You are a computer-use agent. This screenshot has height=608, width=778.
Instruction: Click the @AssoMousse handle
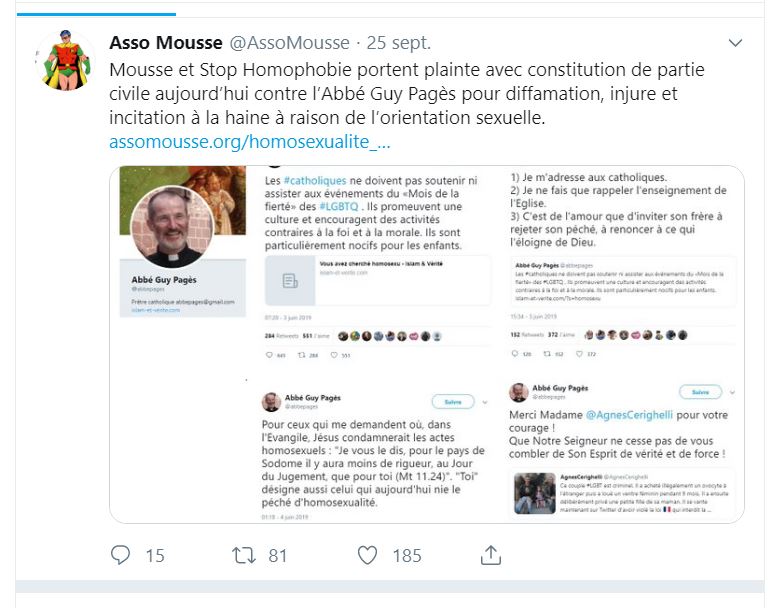(289, 43)
